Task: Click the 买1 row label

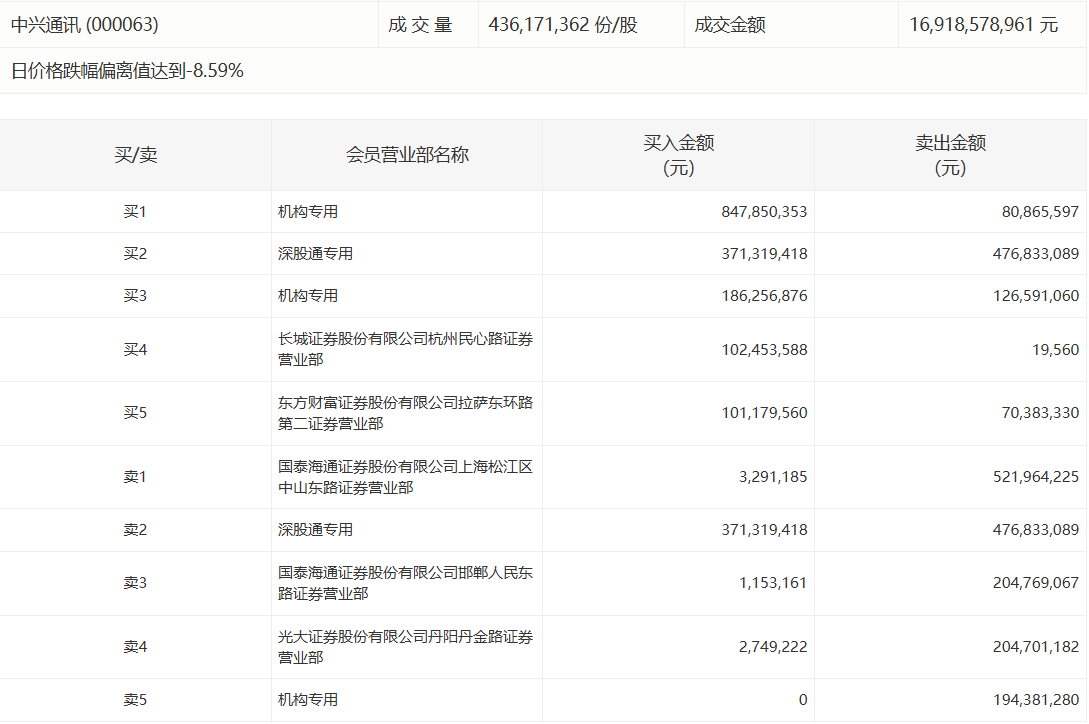Action: [135, 212]
